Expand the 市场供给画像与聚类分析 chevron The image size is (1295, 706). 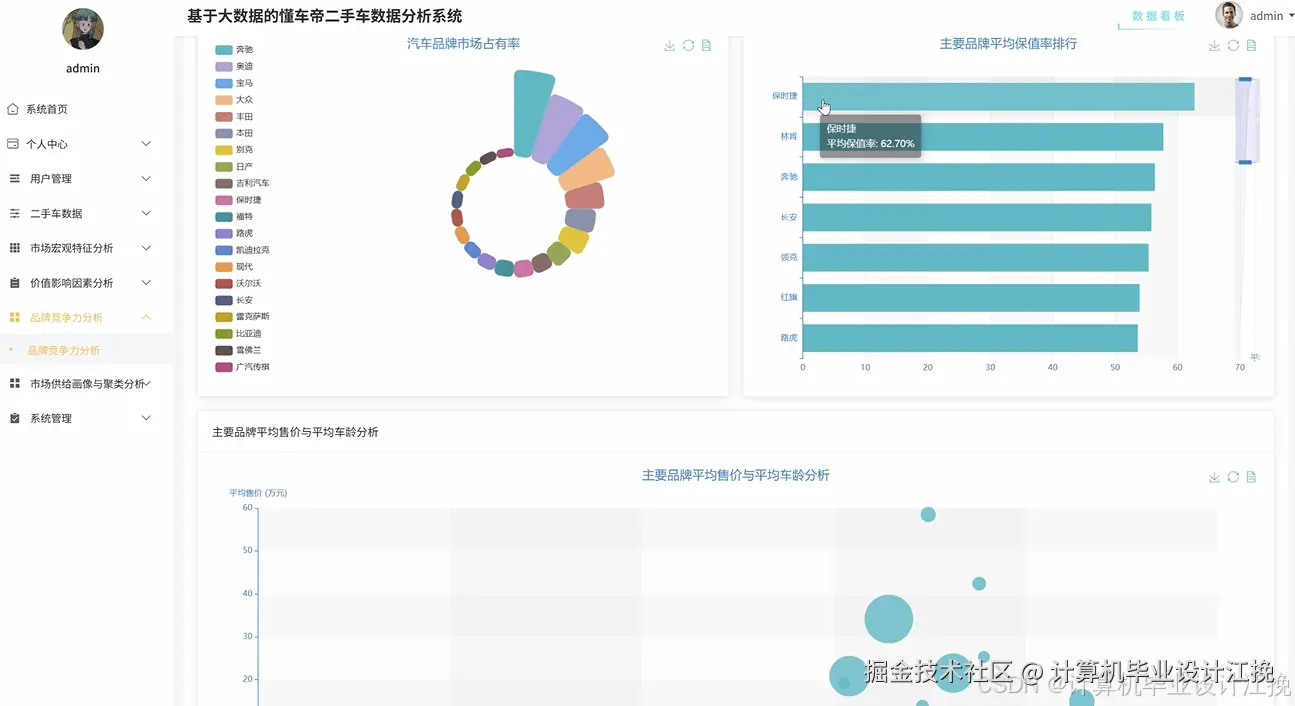[x=148, y=384]
